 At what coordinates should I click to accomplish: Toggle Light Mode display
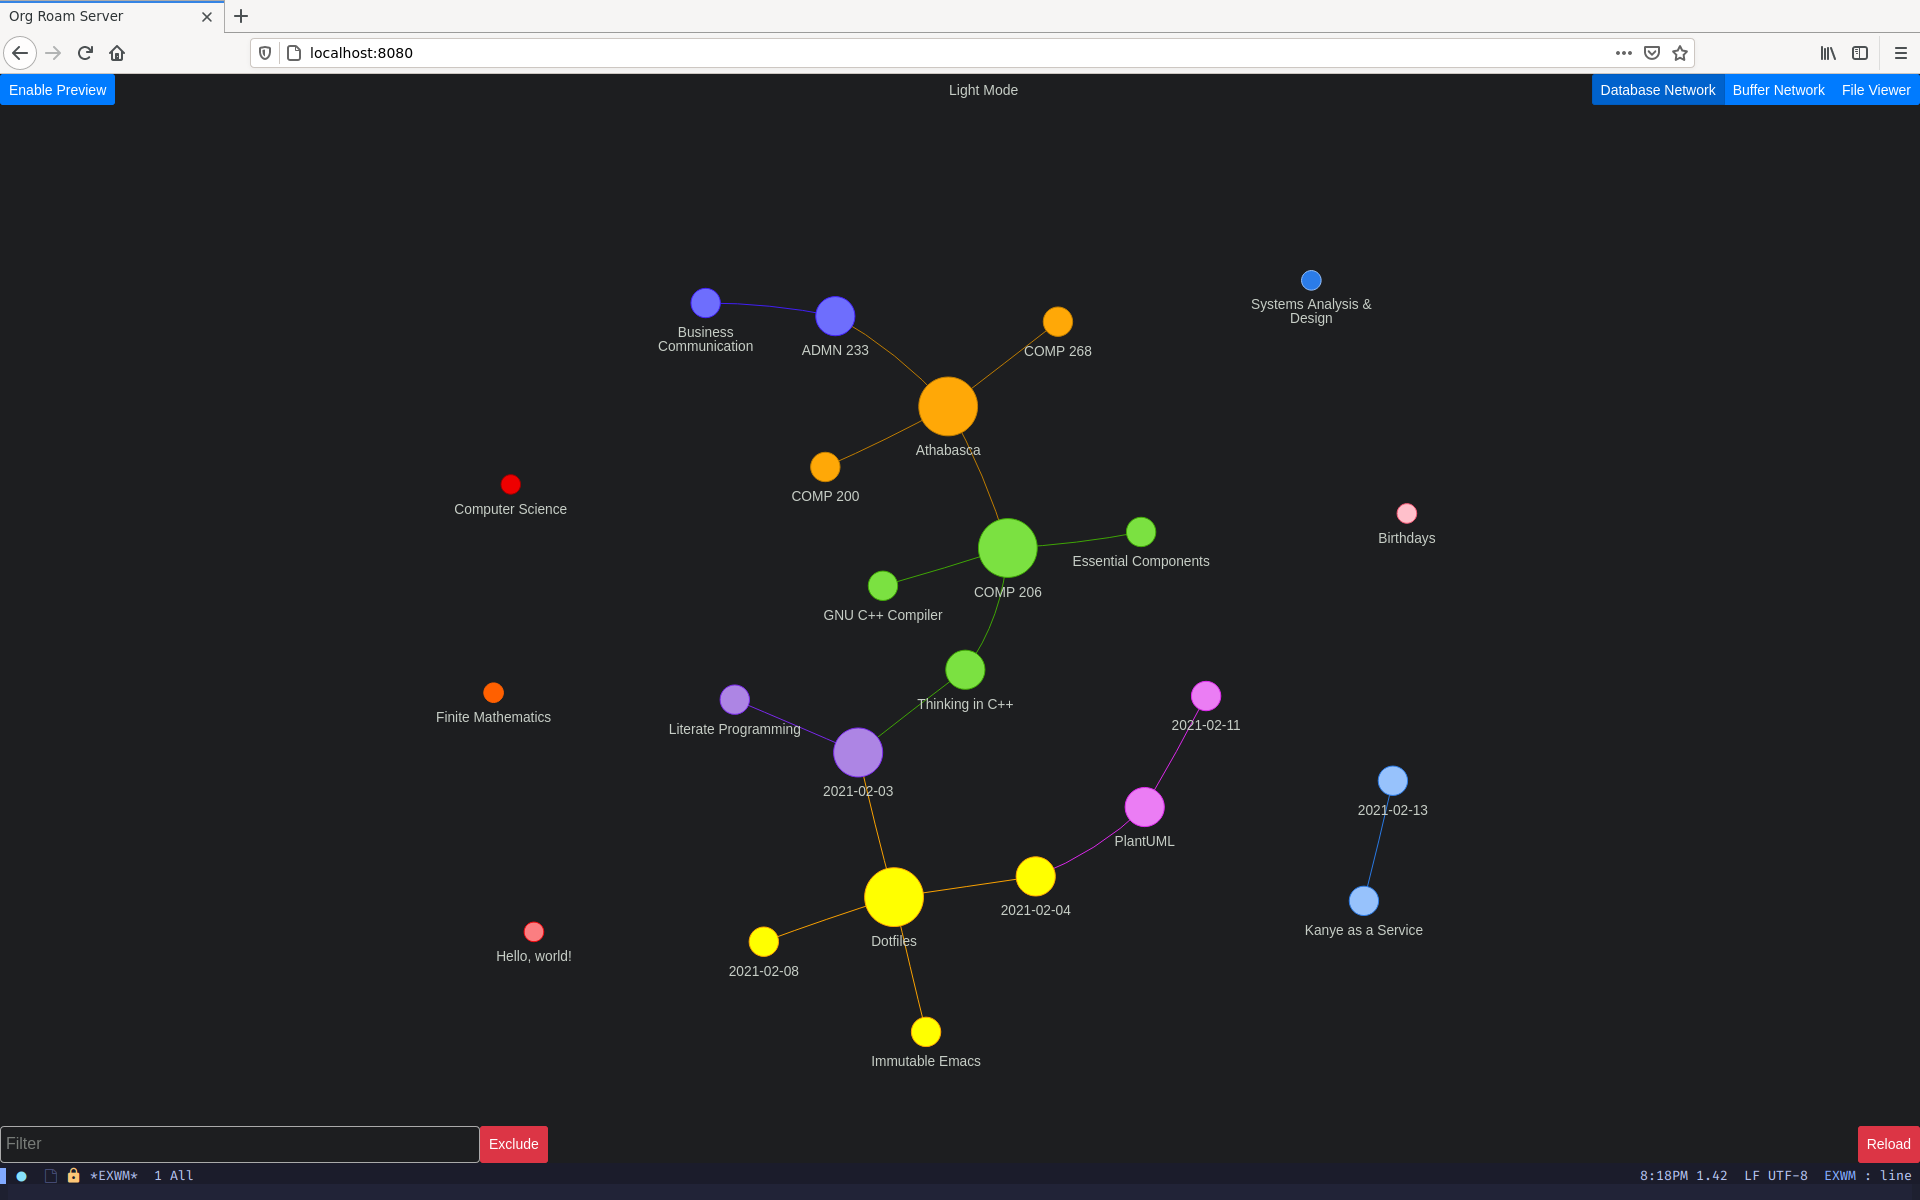tap(981, 90)
